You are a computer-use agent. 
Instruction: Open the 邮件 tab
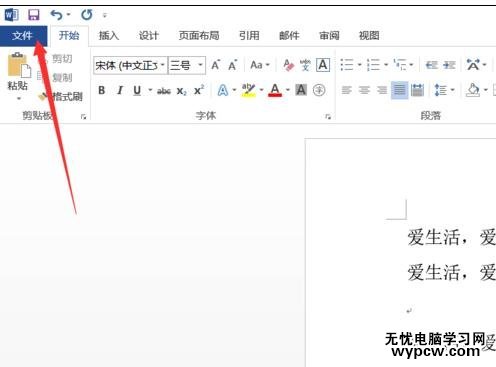[289, 35]
